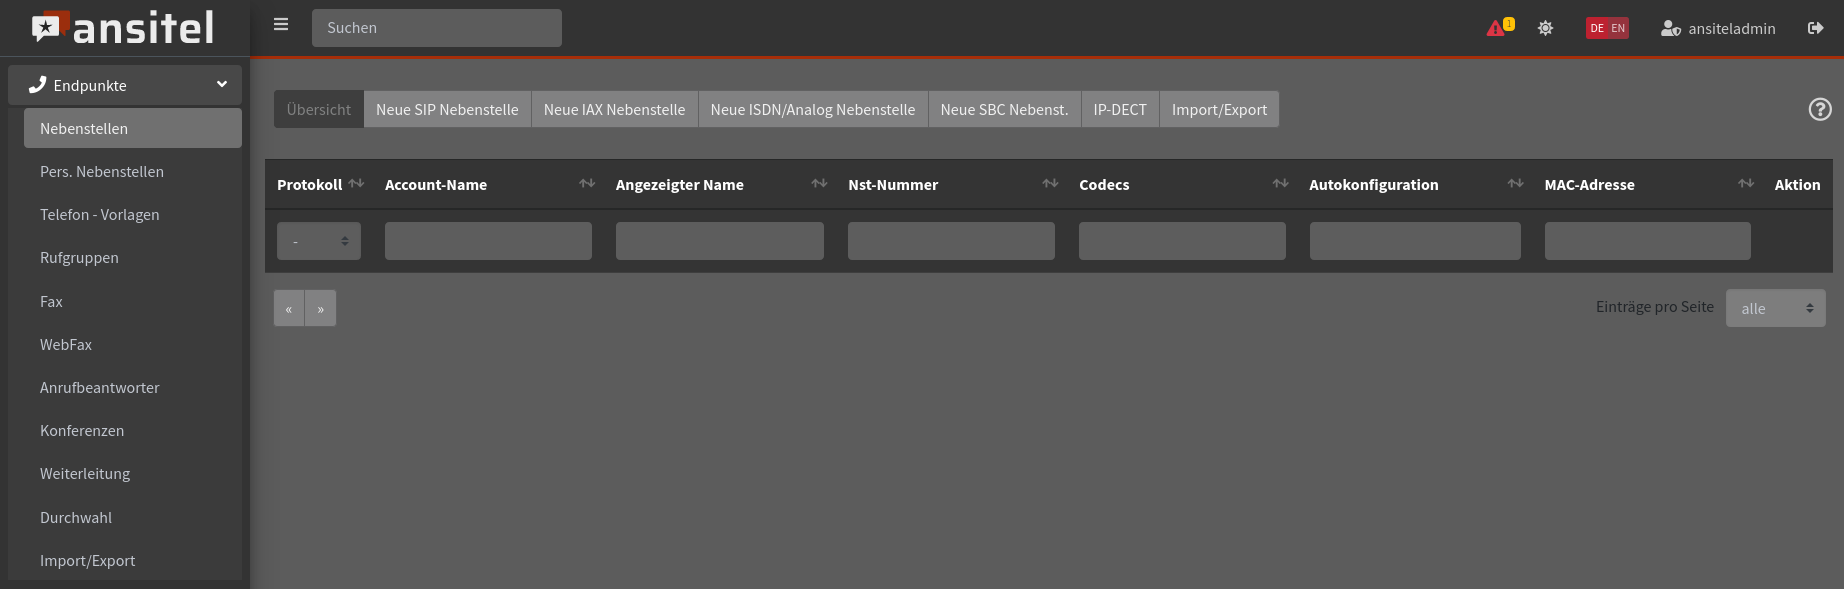1844x589 pixels.
Task: Switch language to EN
Action: pos(1618,28)
